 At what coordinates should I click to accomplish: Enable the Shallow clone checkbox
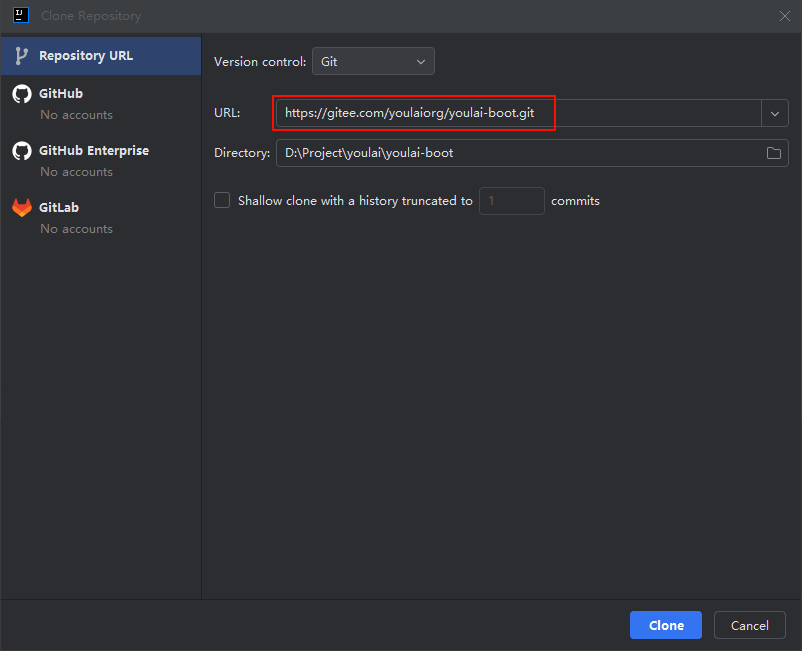pos(222,200)
